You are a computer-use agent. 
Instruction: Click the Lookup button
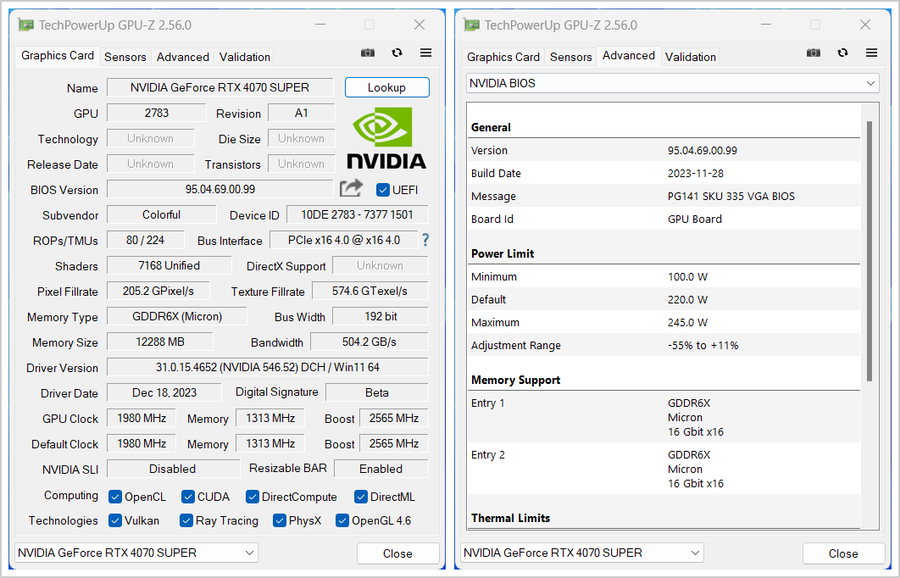386,88
